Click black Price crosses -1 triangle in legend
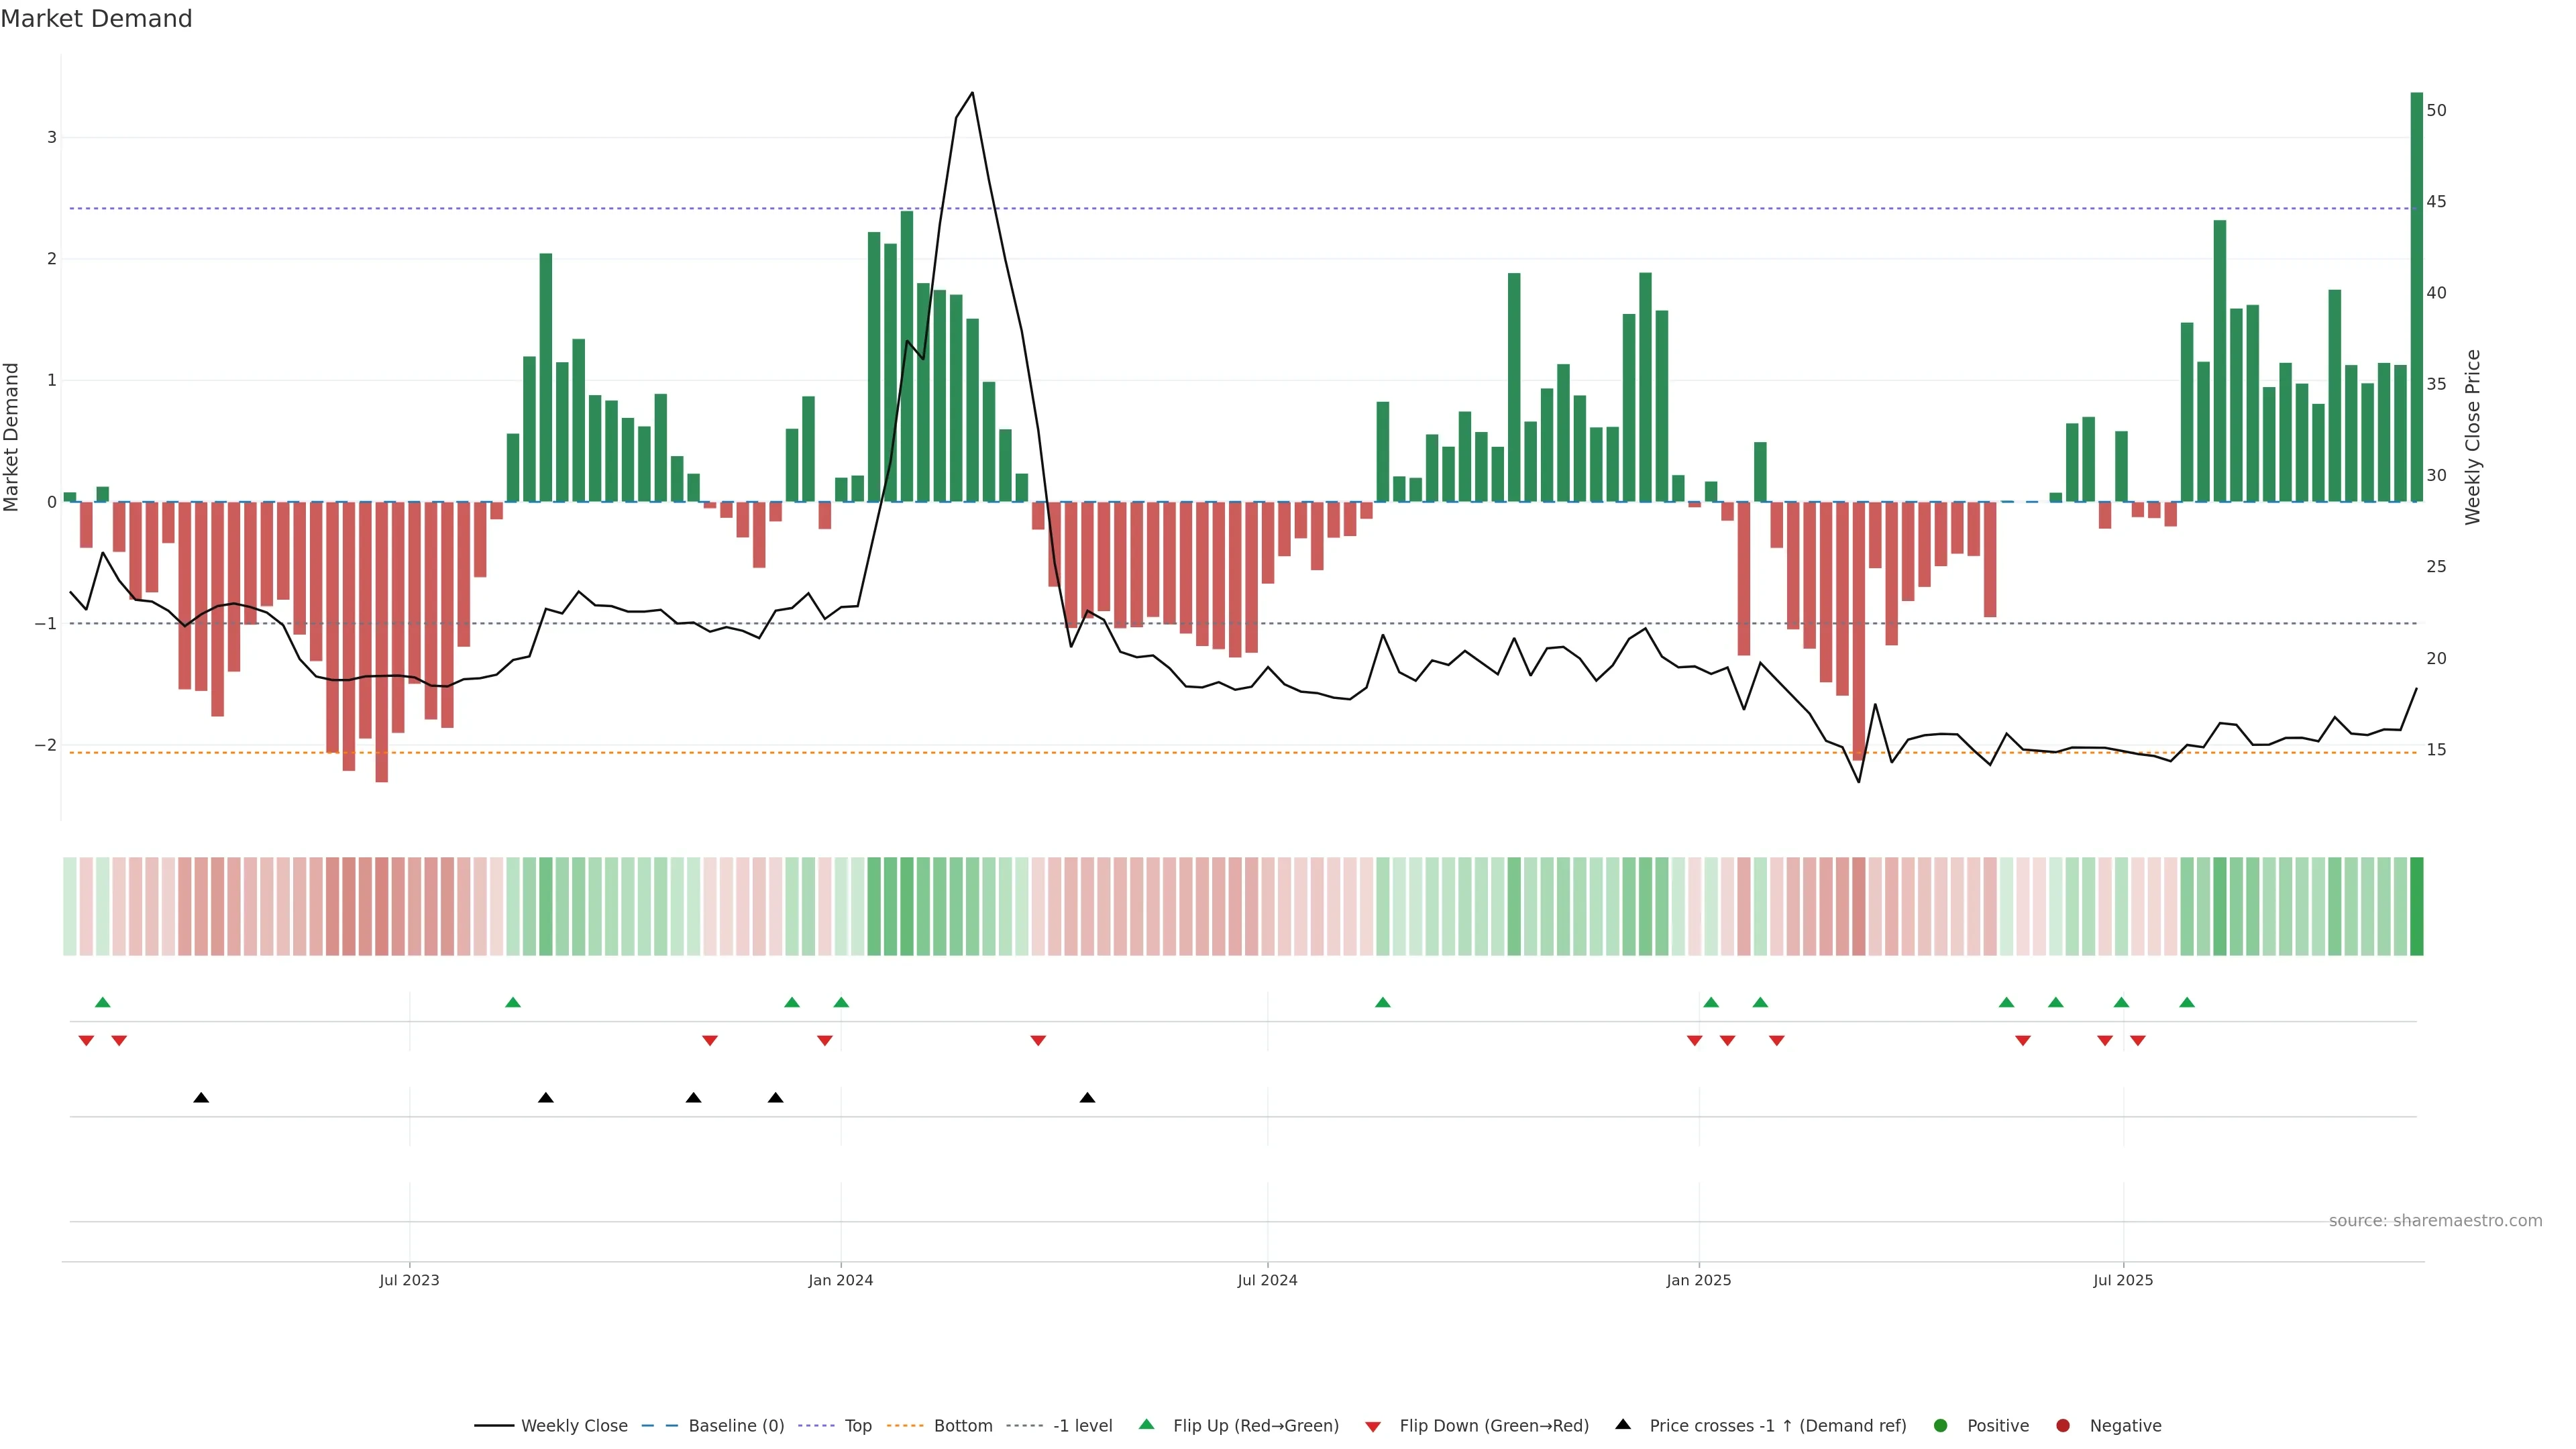 point(1623,1424)
